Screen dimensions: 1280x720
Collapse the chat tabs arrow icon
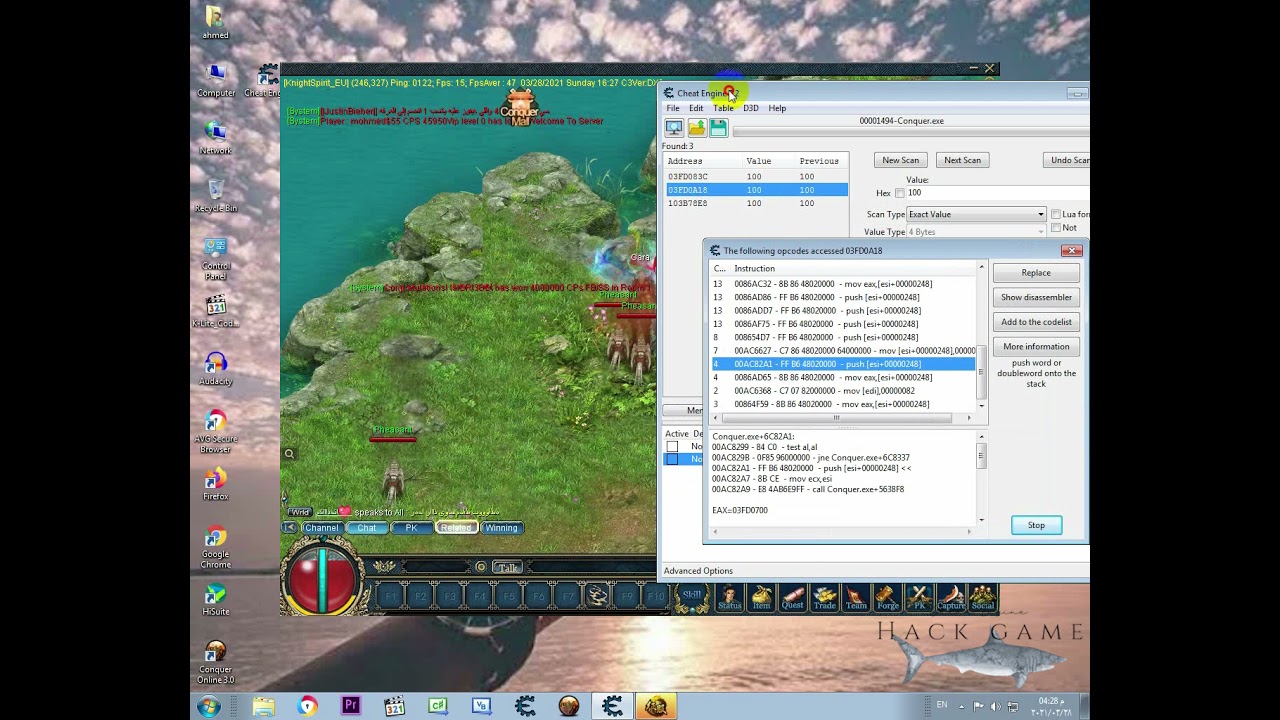(x=289, y=528)
